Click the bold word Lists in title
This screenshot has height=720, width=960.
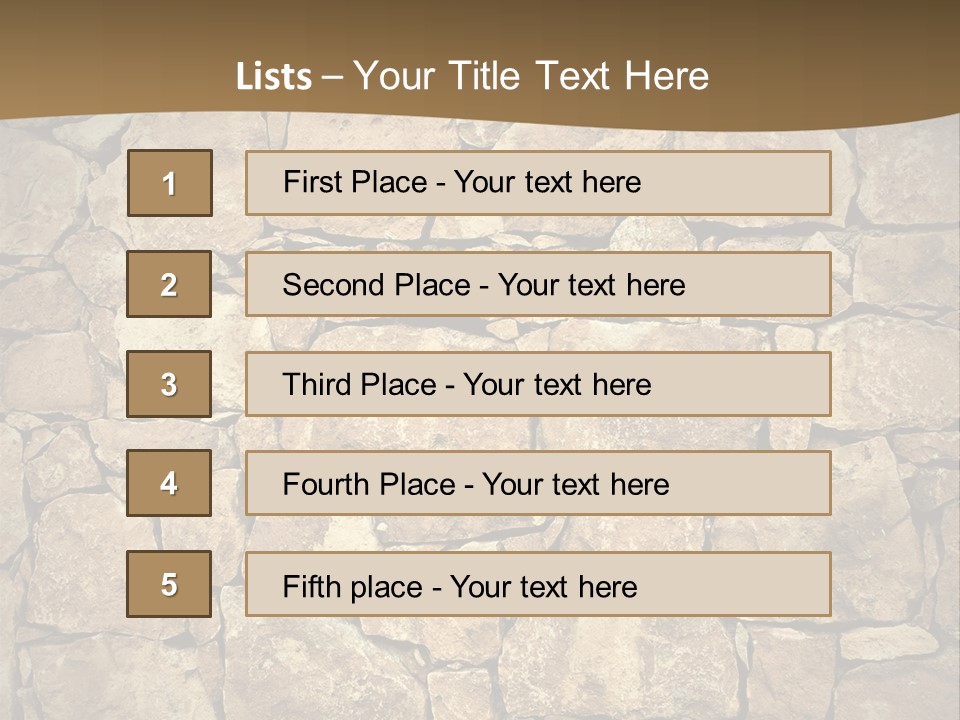(x=274, y=76)
